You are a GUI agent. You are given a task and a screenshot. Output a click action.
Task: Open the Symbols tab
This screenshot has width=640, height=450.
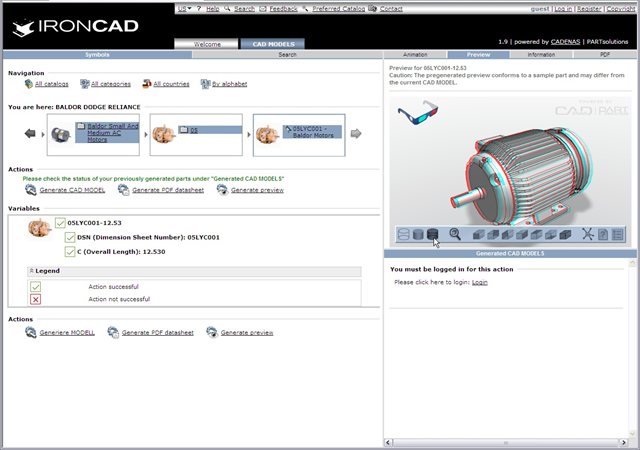(x=97, y=55)
